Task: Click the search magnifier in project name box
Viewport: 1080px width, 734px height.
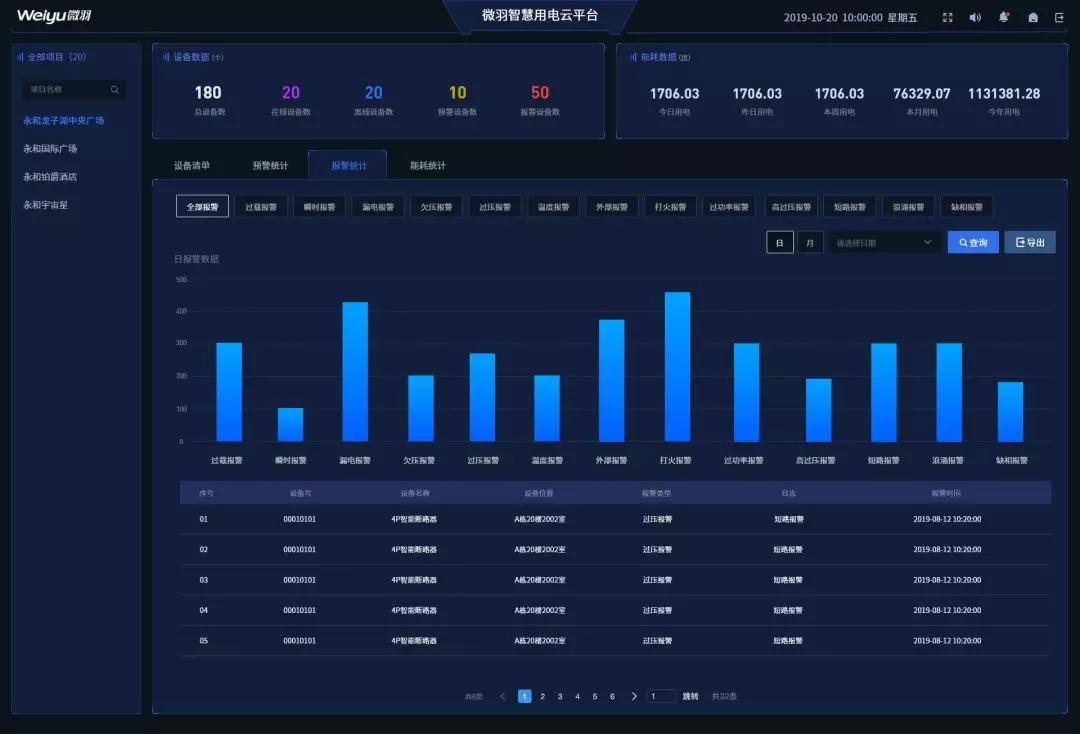Action: tap(114, 90)
